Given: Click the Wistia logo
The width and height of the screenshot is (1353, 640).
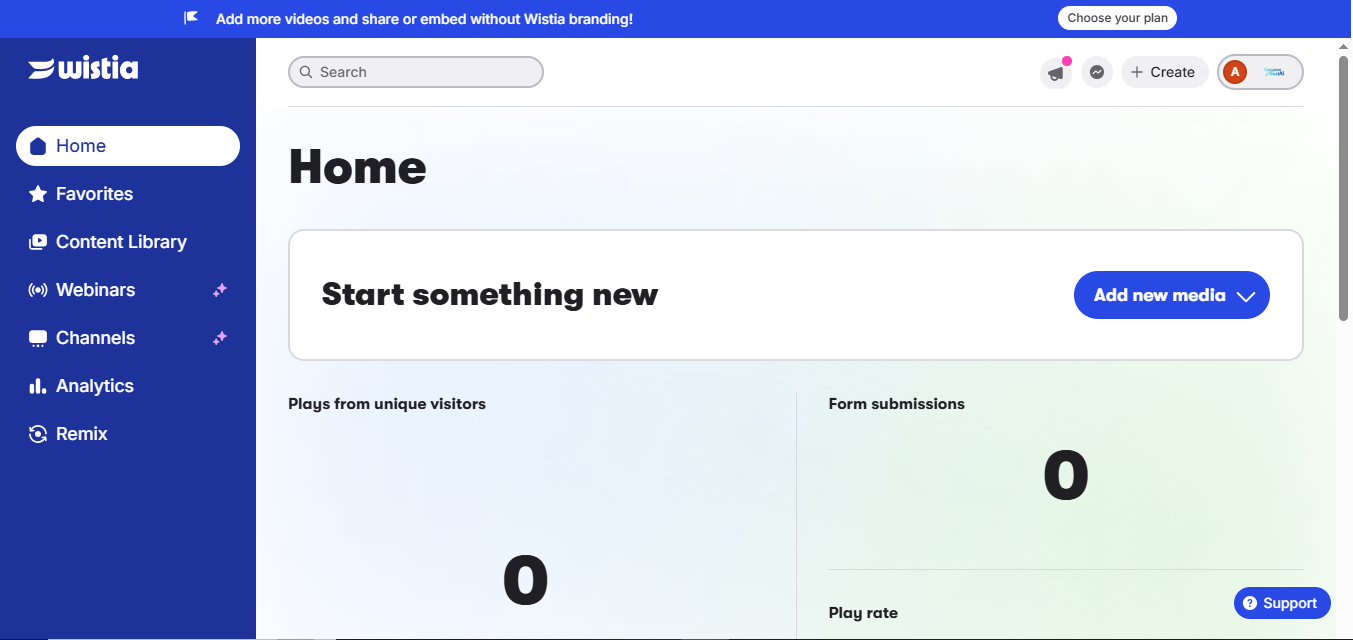Looking at the screenshot, I should tap(83, 69).
